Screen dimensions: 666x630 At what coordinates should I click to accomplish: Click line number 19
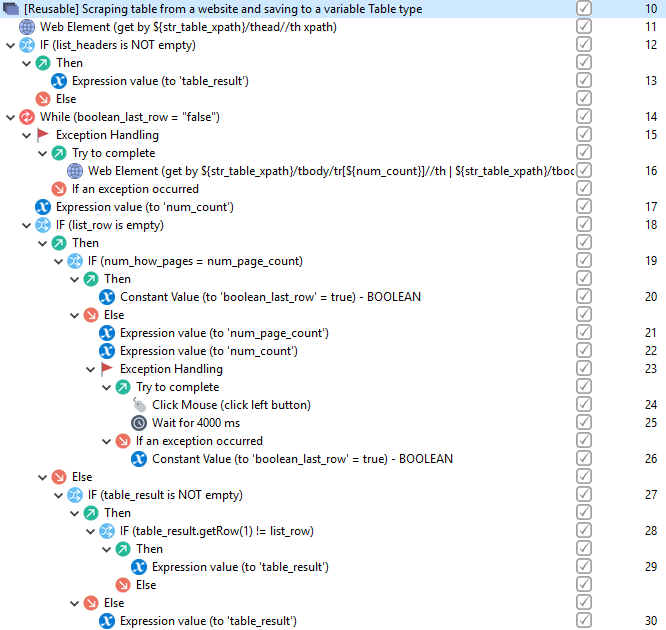(x=651, y=260)
